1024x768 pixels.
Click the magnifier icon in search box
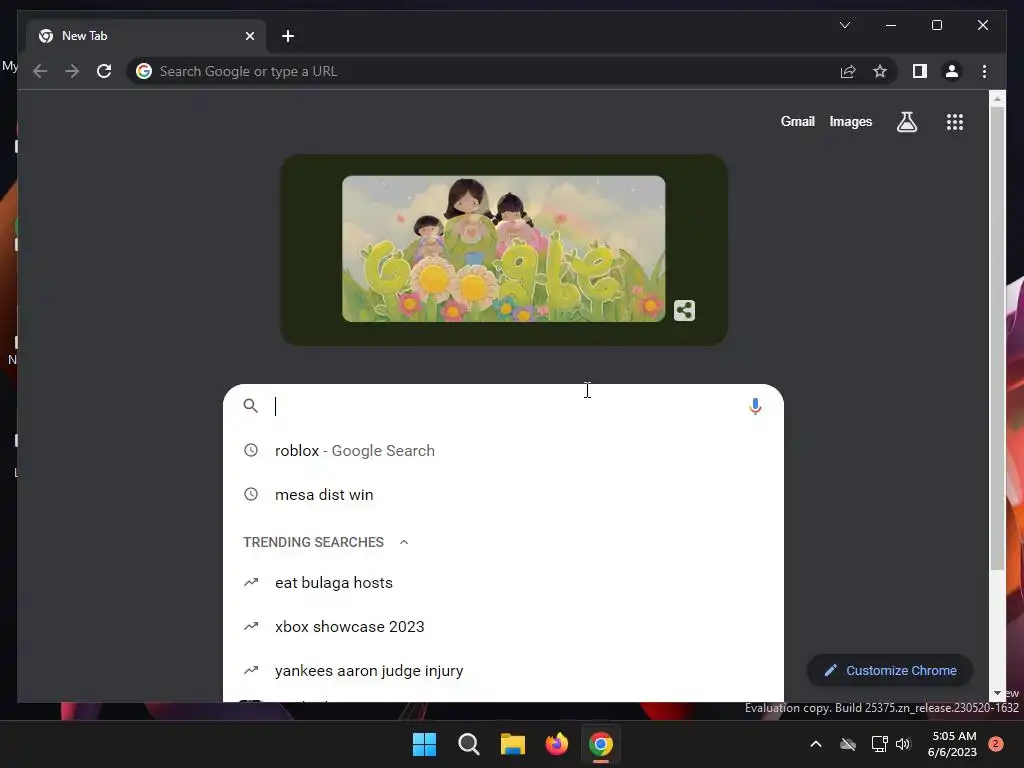click(250, 406)
